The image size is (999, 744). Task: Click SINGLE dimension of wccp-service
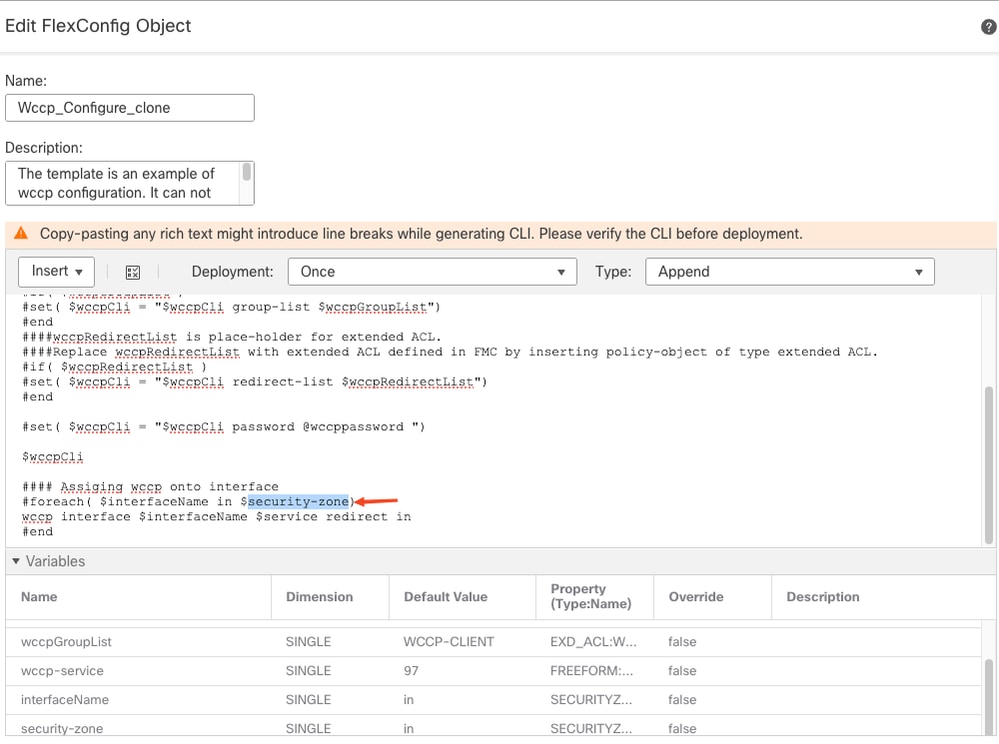click(x=308, y=671)
